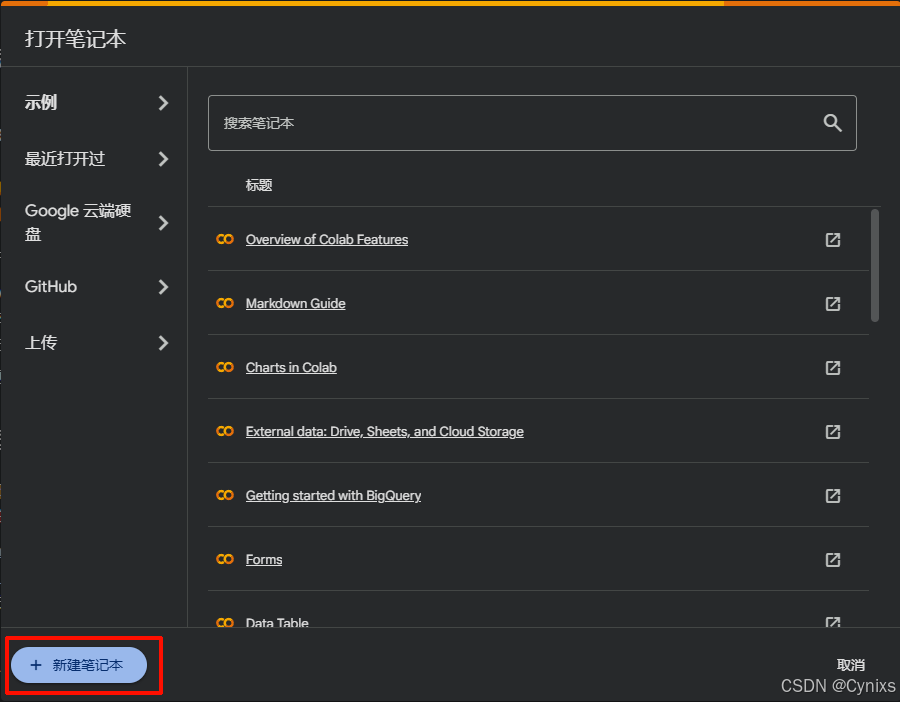Image resolution: width=900 pixels, height=702 pixels.
Task: Click the 标题 column header
Action: coord(259,185)
